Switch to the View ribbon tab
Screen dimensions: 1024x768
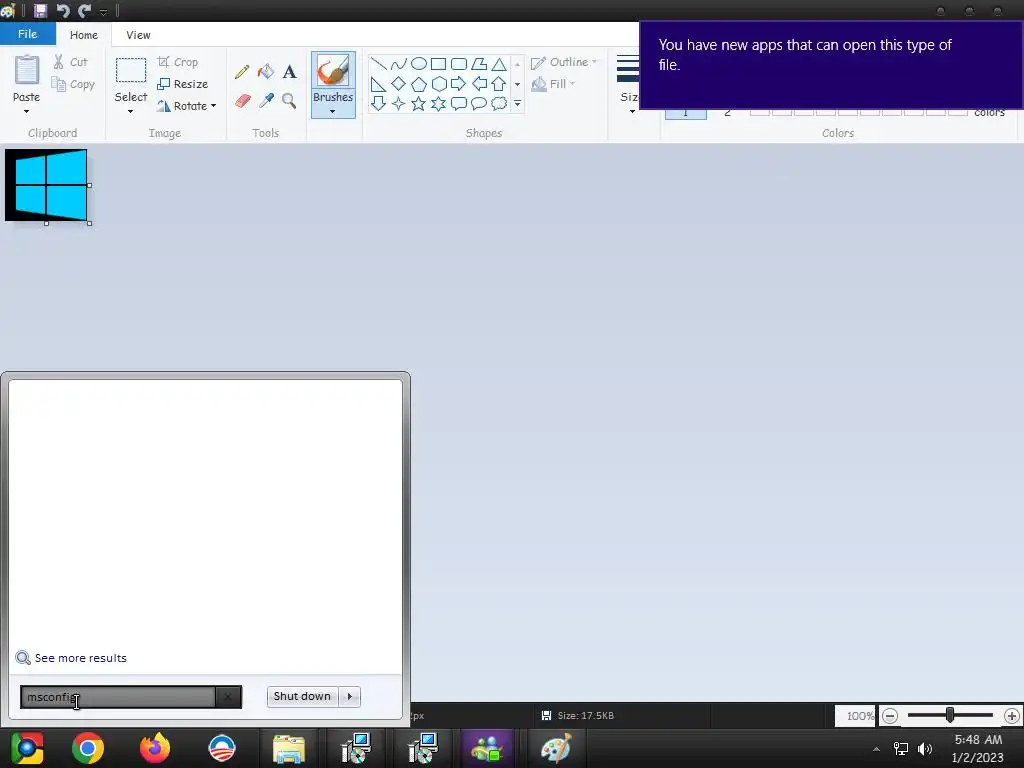(x=138, y=35)
